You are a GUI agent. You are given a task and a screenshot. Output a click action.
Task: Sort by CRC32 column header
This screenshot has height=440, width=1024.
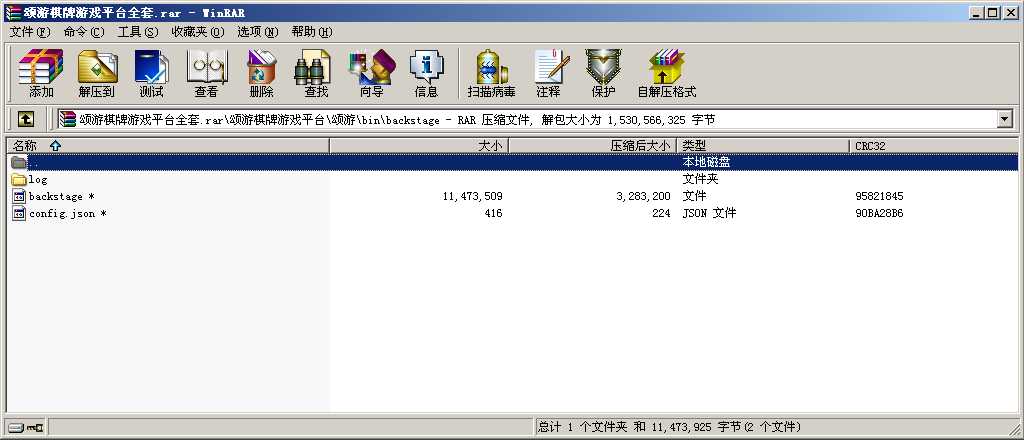pyautogui.click(x=934, y=146)
